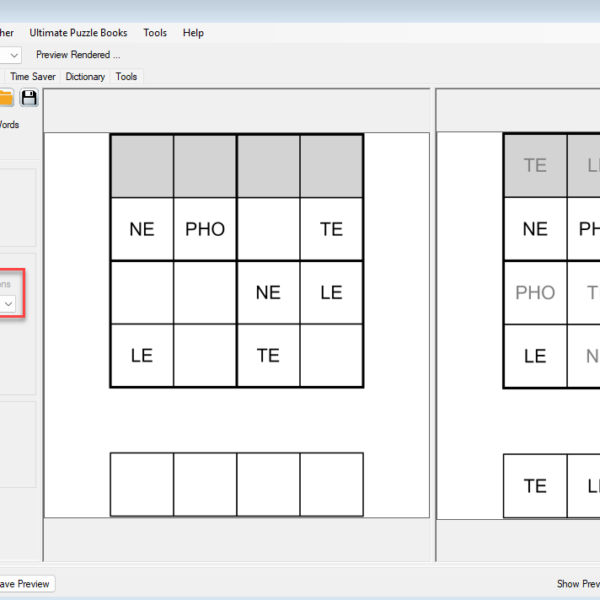This screenshot has height=600, width=600.
Task: Open the Help menu
Action: click(x=193, y=33)
